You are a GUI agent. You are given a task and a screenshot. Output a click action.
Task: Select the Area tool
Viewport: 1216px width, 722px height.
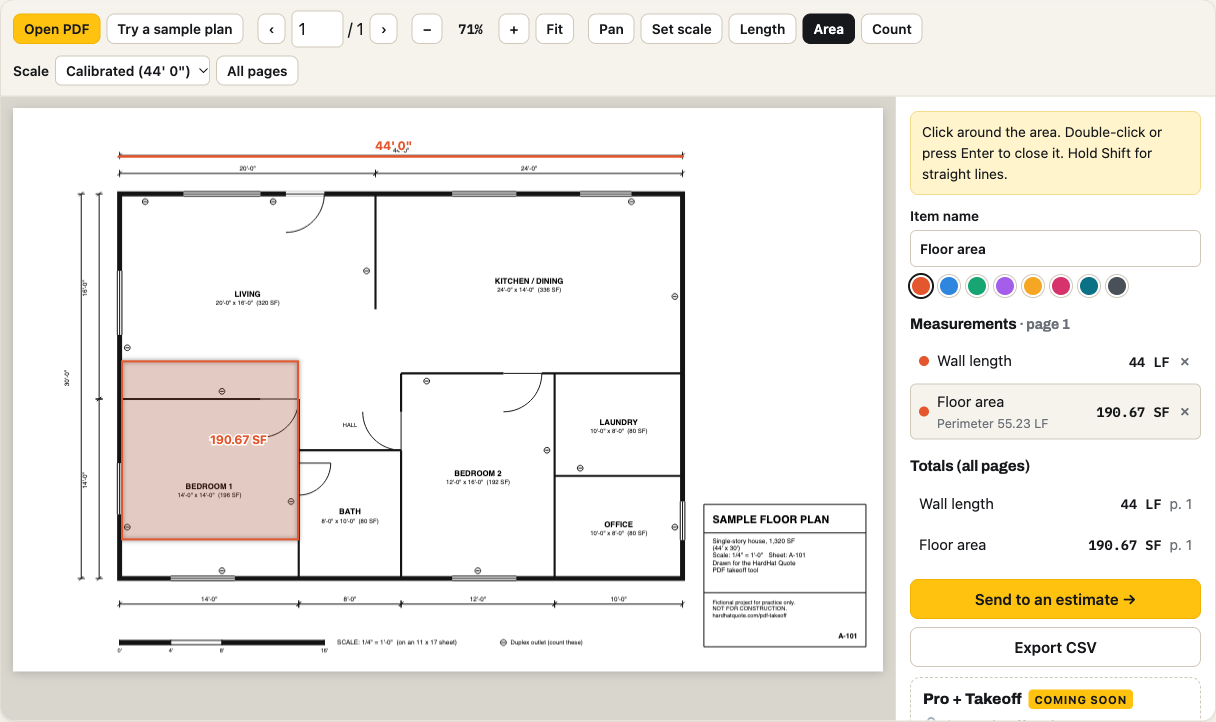[828, 29]
